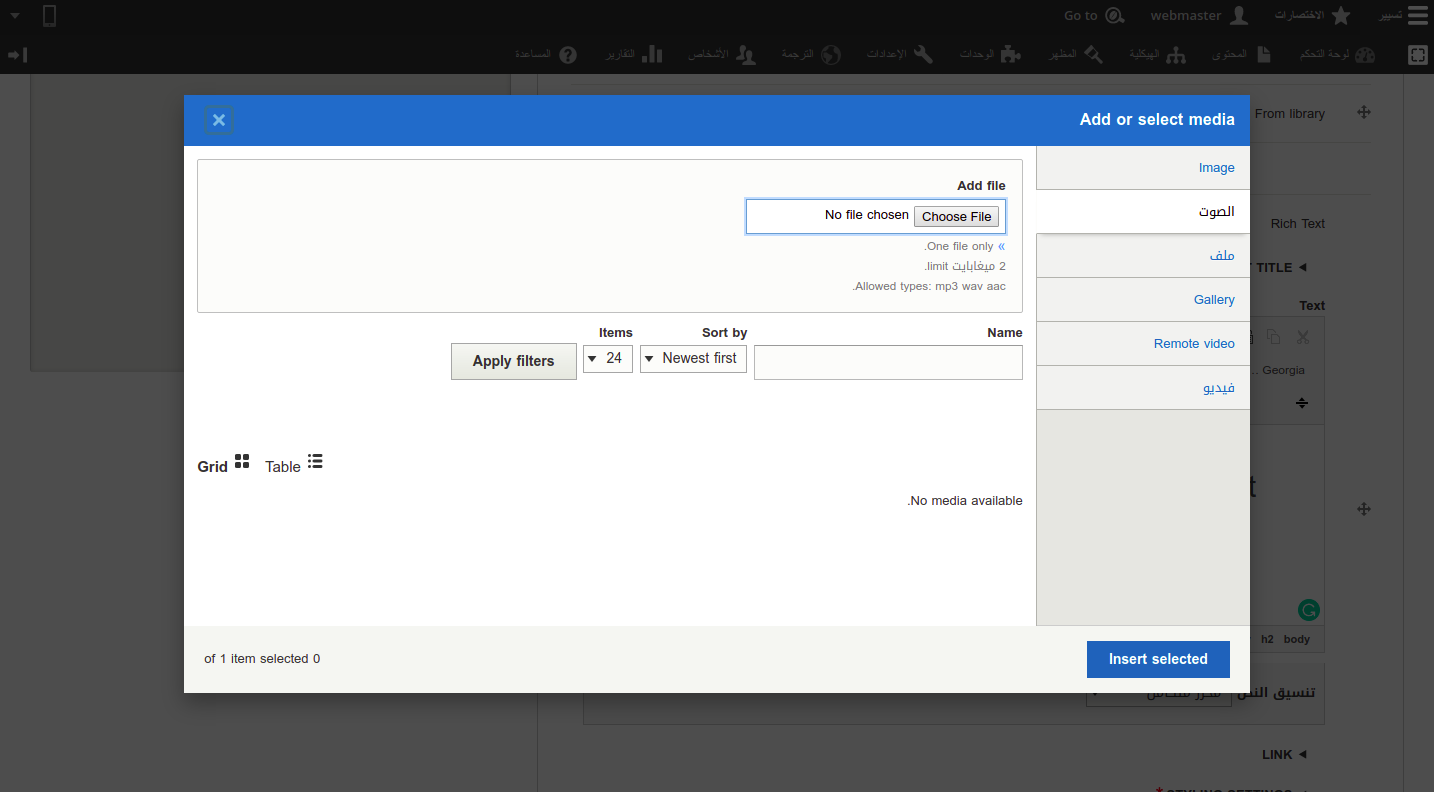The height and width of the screenshot is (792, 1434).
Task: Open الأشخاص people section in toolbar
Action: point(721,55)
